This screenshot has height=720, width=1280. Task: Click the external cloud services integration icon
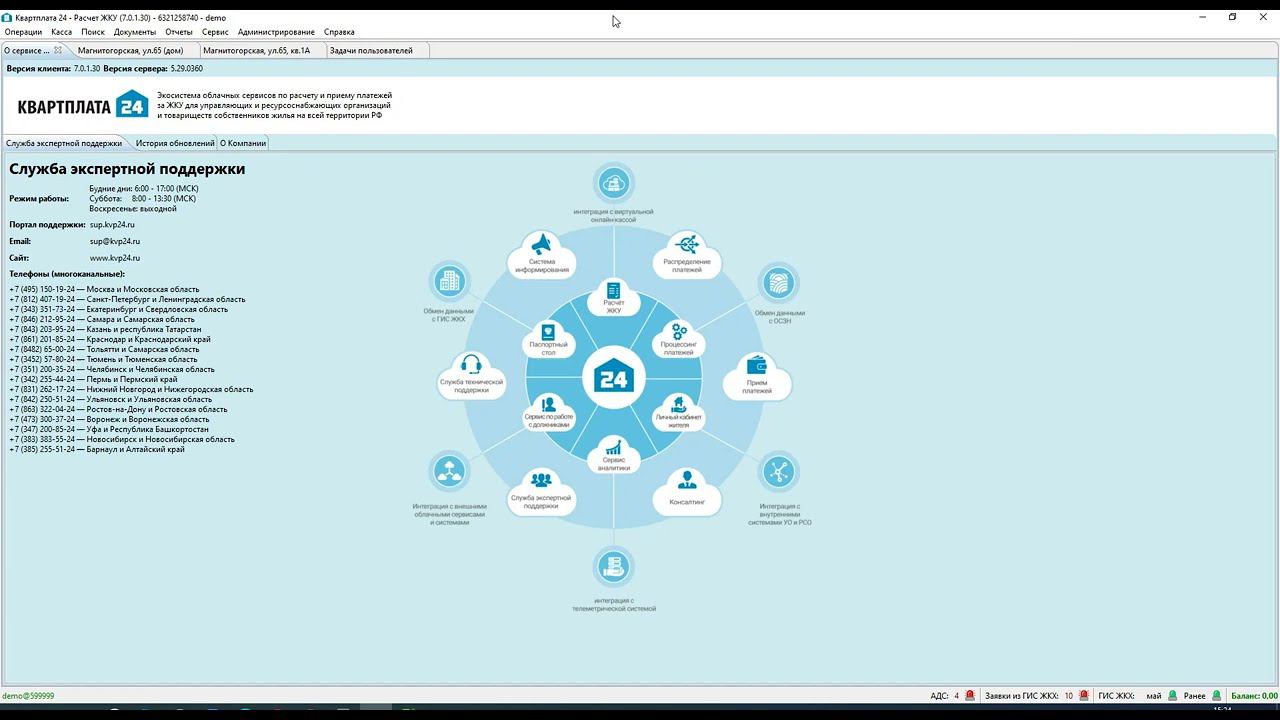point(449,472)
